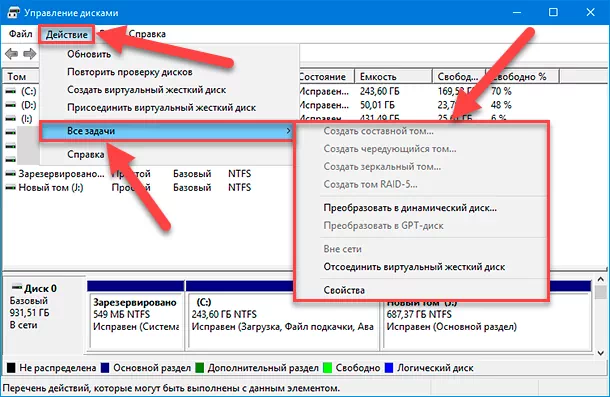610x397 pixels.
Task: Click the forward arrow toolbar icon
Action: point(29,54)
